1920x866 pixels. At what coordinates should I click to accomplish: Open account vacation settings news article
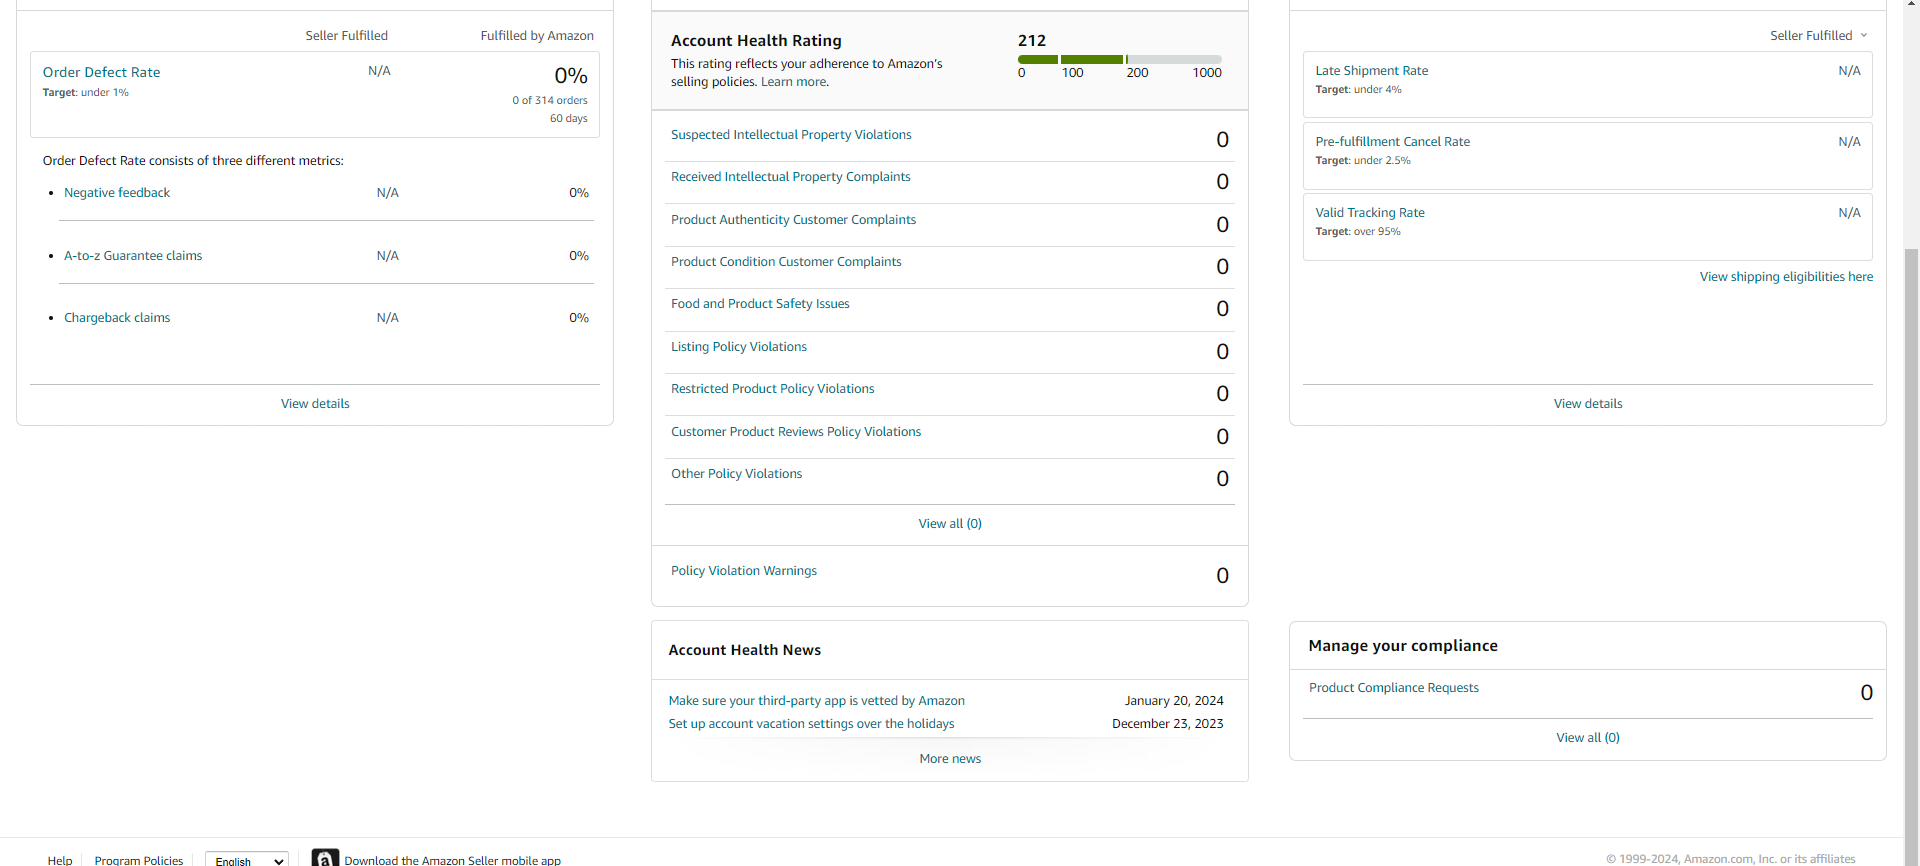coord(811,723)
